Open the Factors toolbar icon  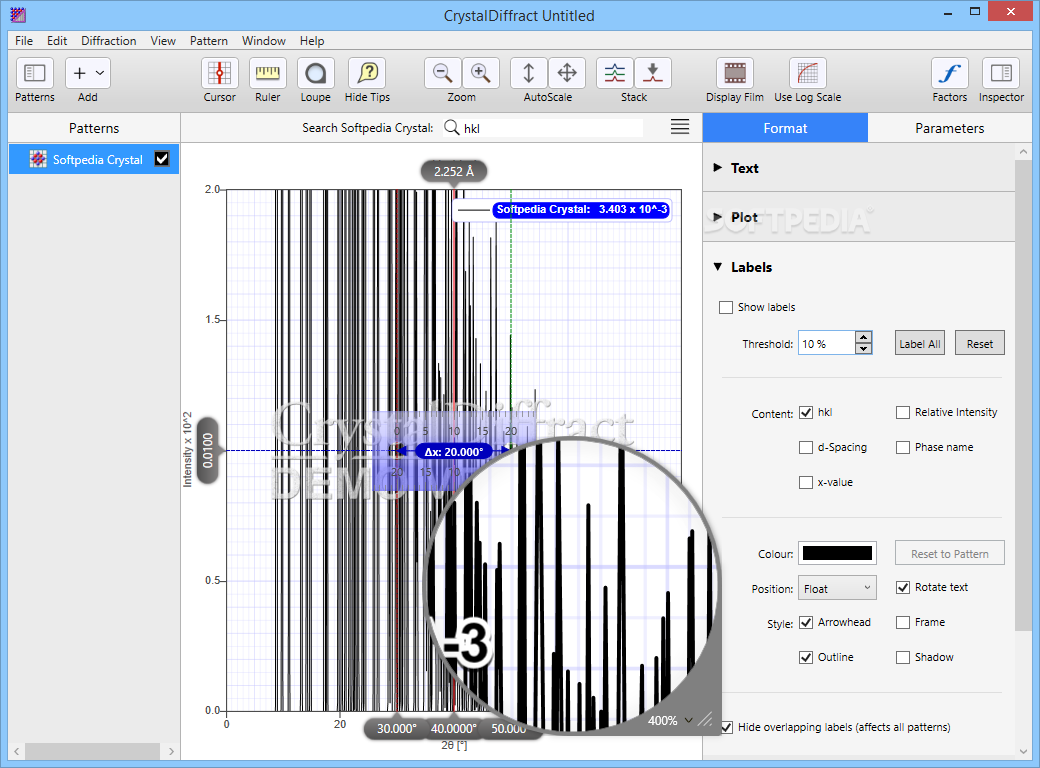(x=950, y=73)
